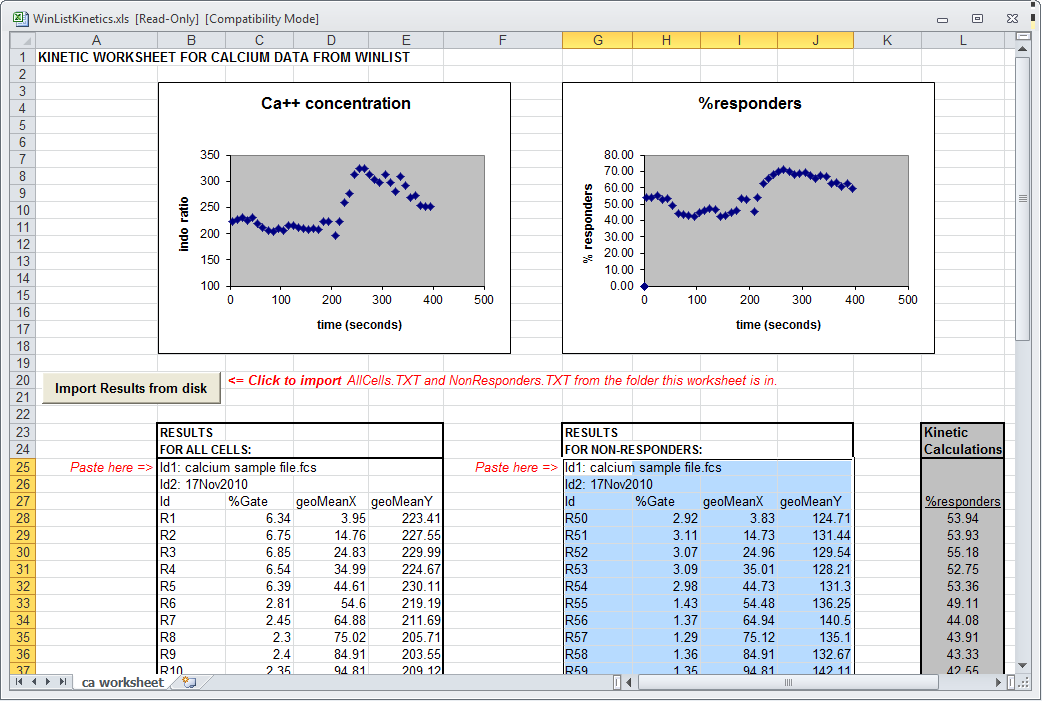Select row 20 header
This screenshot has height=701, width=1042.
click(22, 380)
